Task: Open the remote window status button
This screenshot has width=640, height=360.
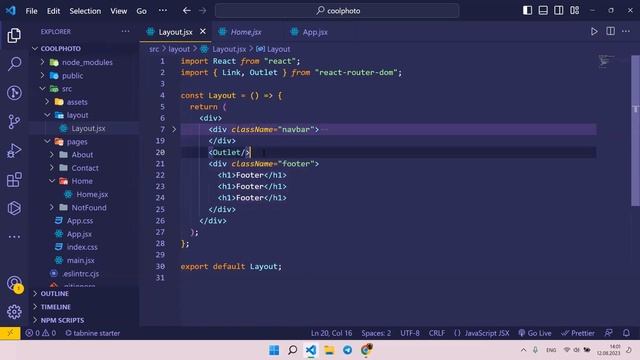Action: pos(10,333)
